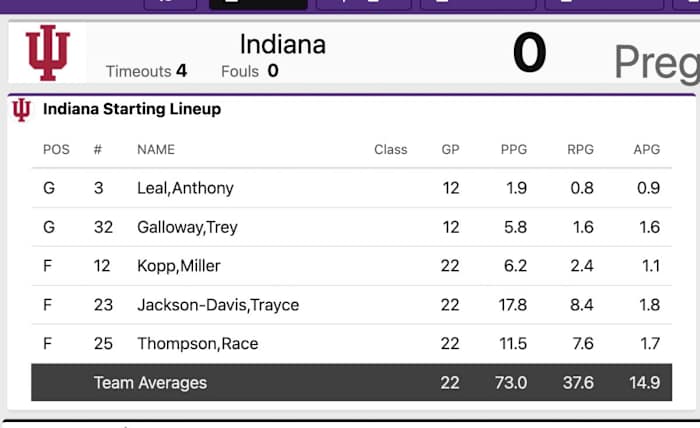The height and width of the screenshot is (428, 700).
Task: Select Jackson-Davis,Trayce in the lineup
Action: (x=218, y=305)
